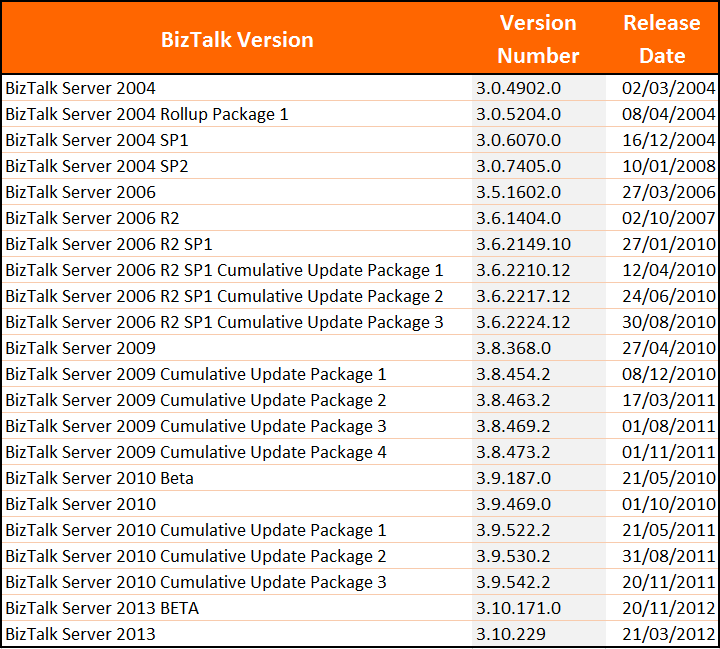Click the Version Number column header
720x649 pixels.
(538, 39)
